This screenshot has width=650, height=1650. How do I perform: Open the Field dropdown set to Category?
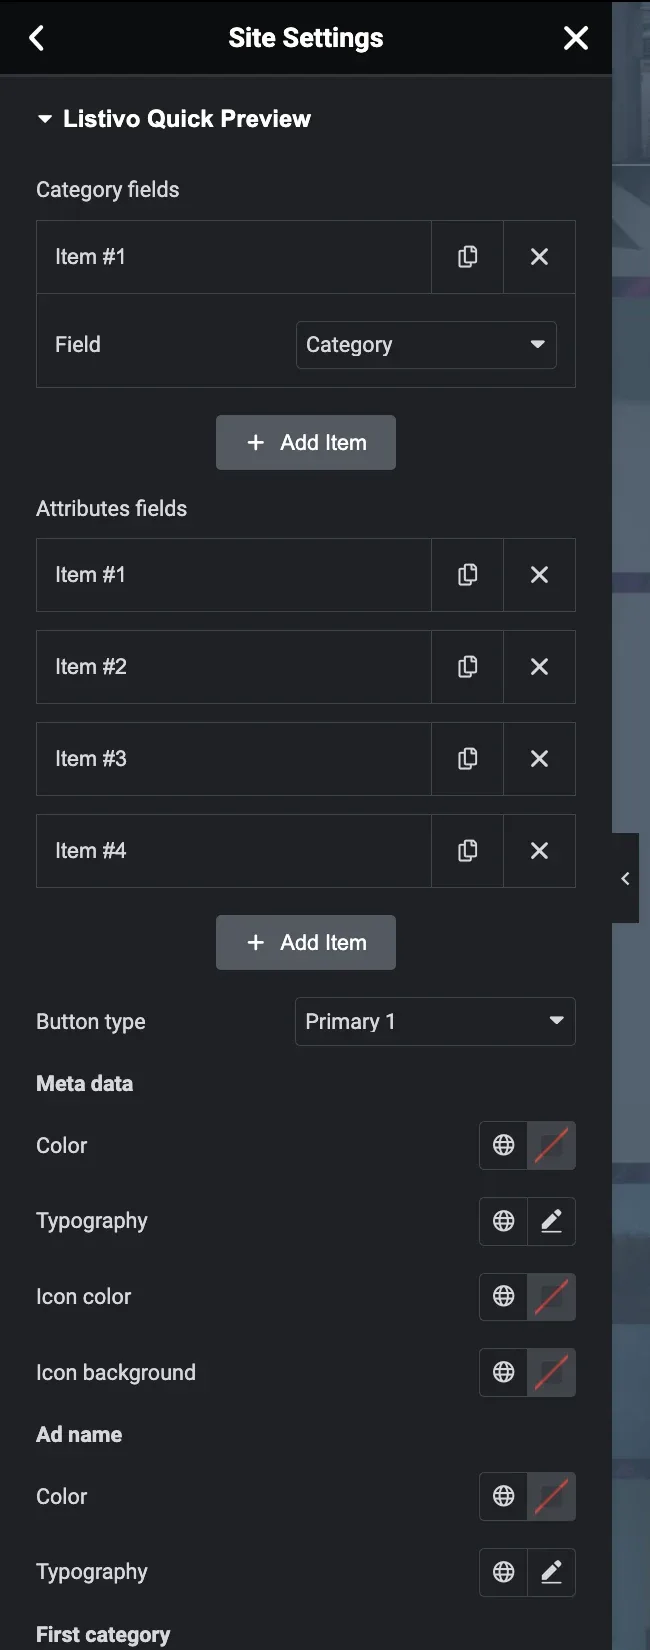click(426, 345)
